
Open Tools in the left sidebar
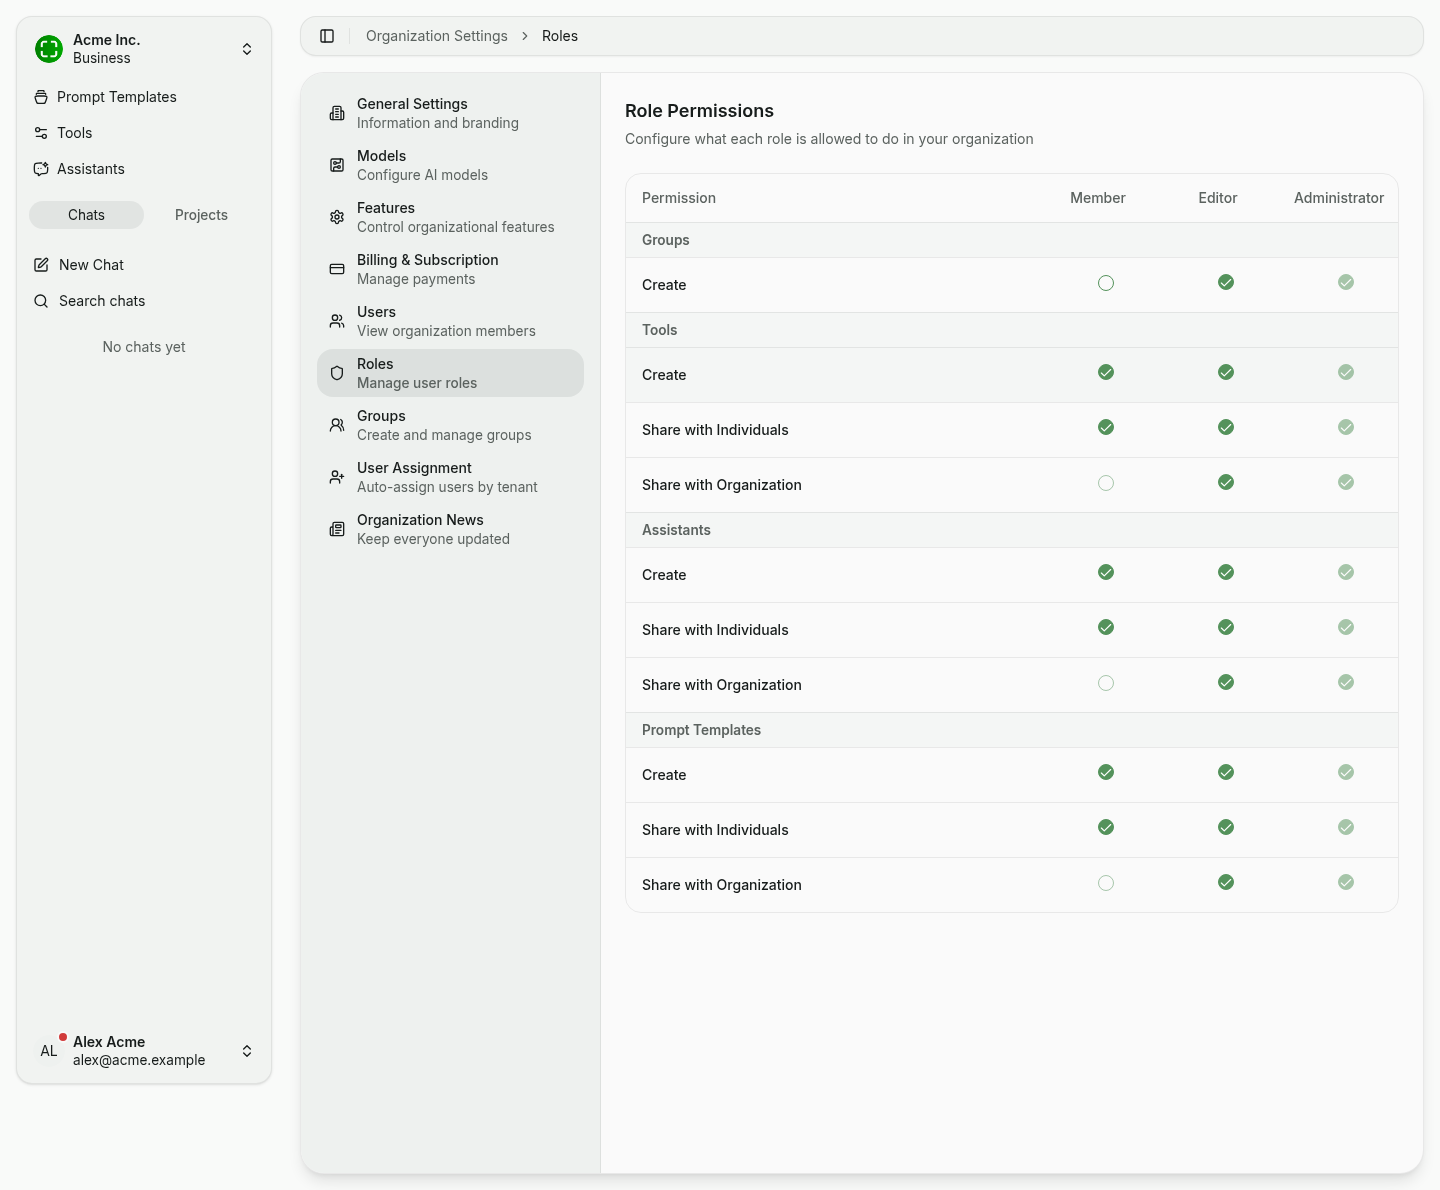point(144,133)
